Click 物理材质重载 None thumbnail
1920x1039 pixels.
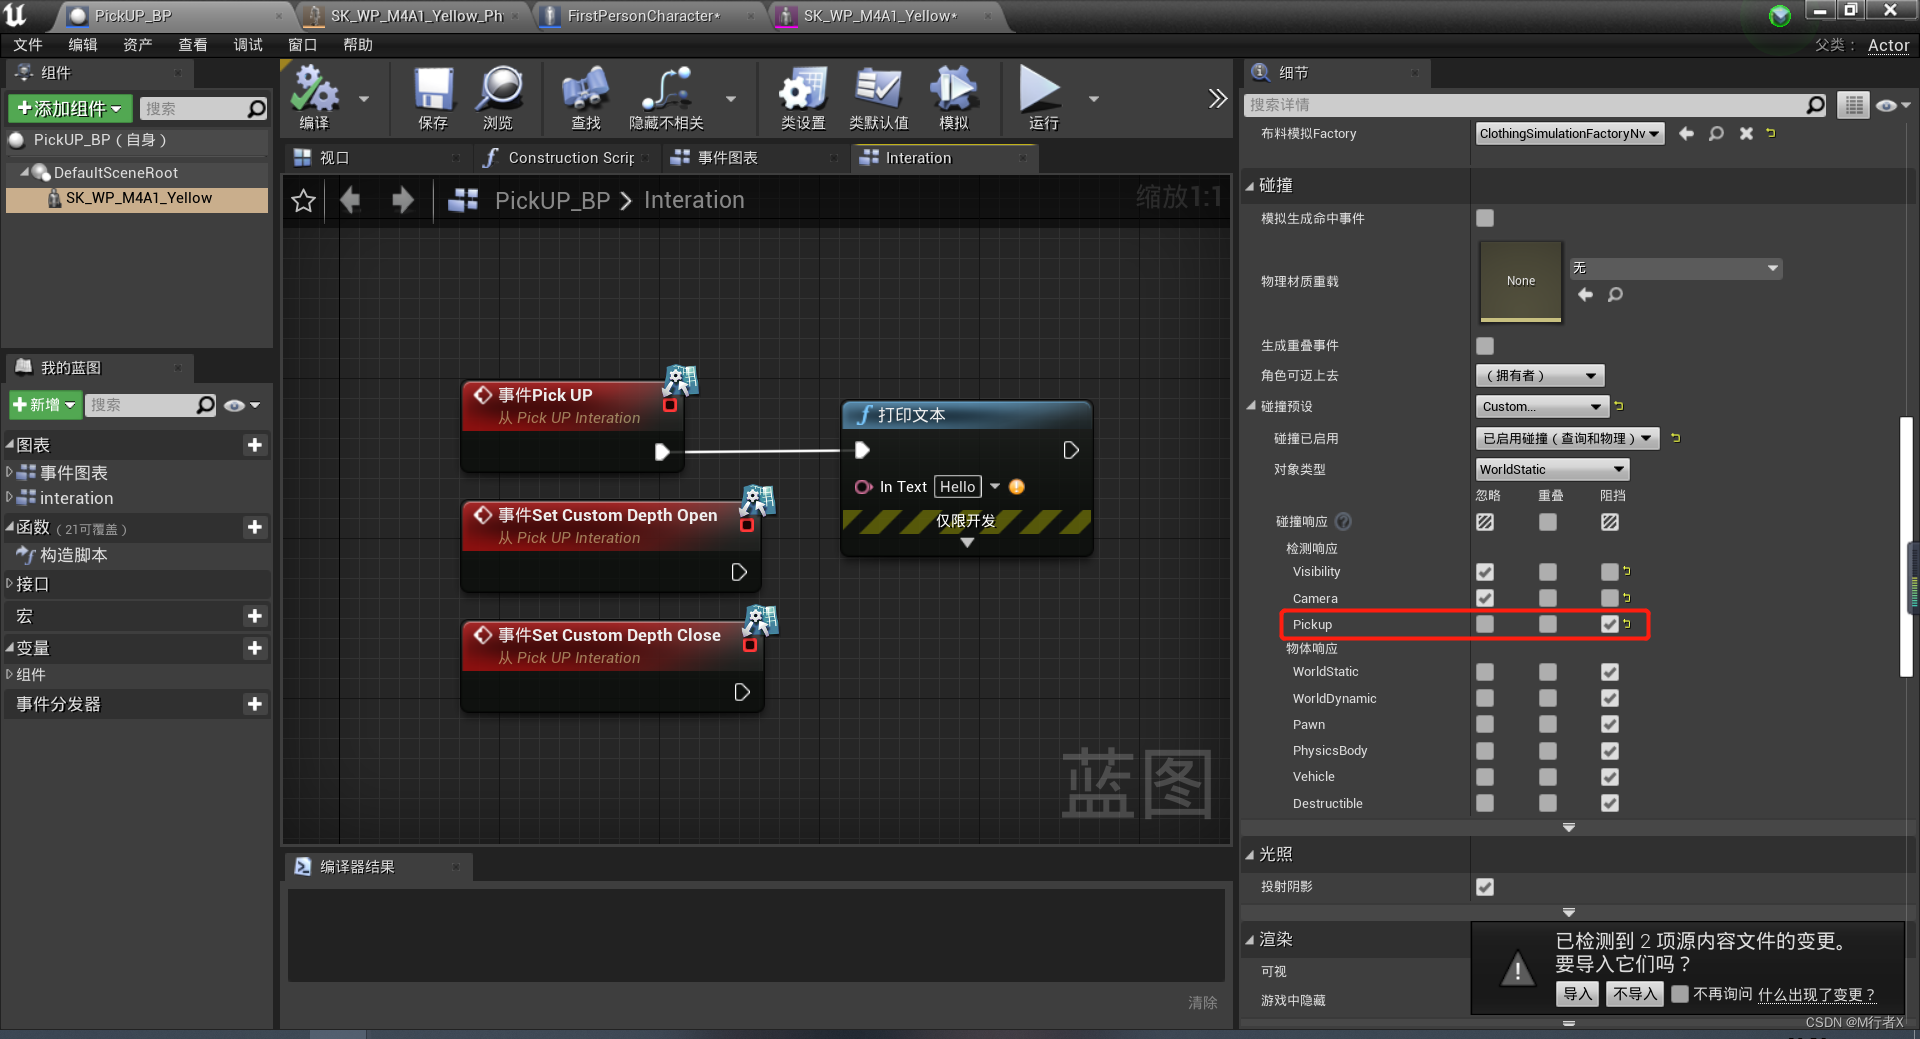[x=1520, y=281]
